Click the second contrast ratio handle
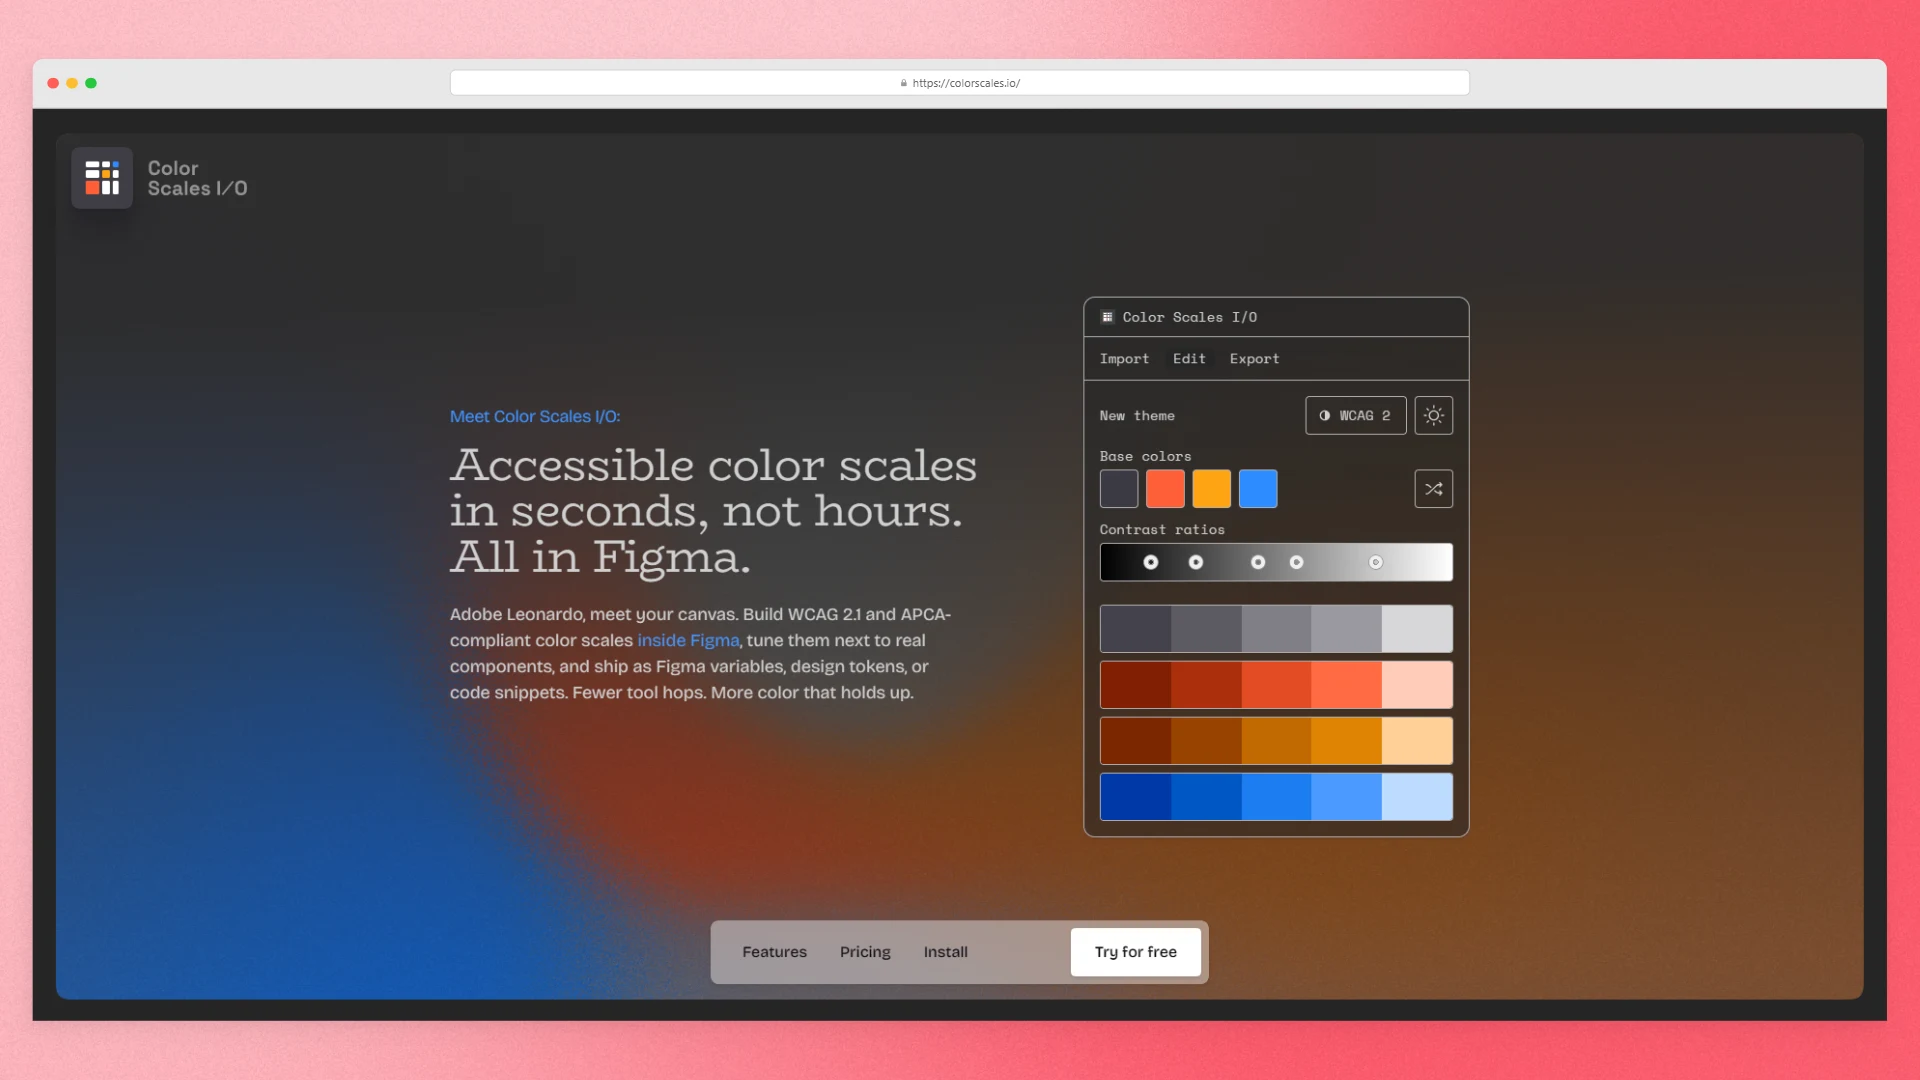 click(x=1196, y=562)
